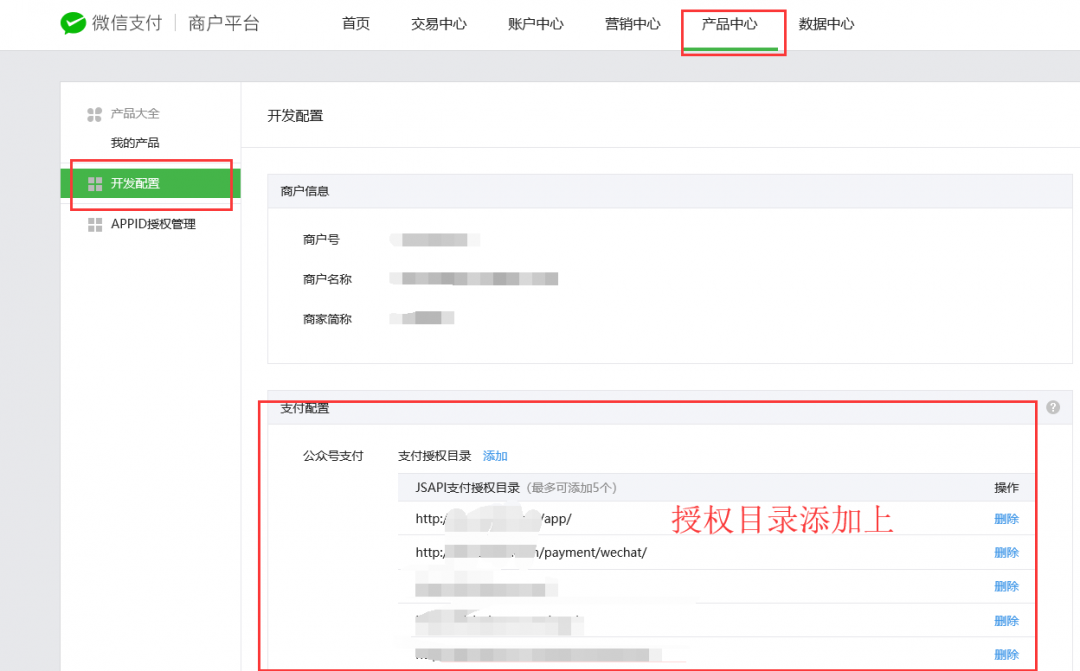The width and height of the screenshot is (1080, 671).
Task: Click the blurred 商户名称 value
Action: coord(474,279)
